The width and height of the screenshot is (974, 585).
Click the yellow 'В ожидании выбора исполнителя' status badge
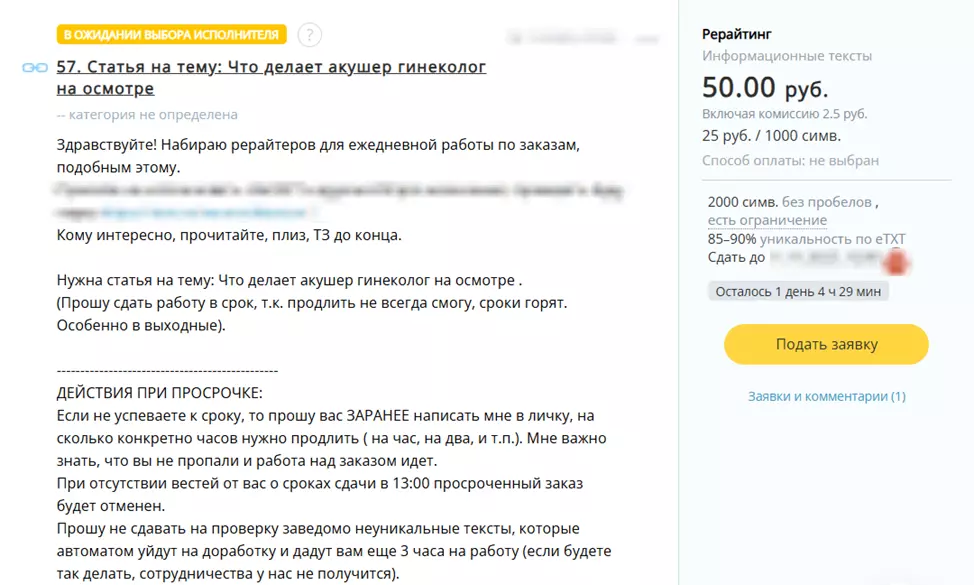coord(171,35)
